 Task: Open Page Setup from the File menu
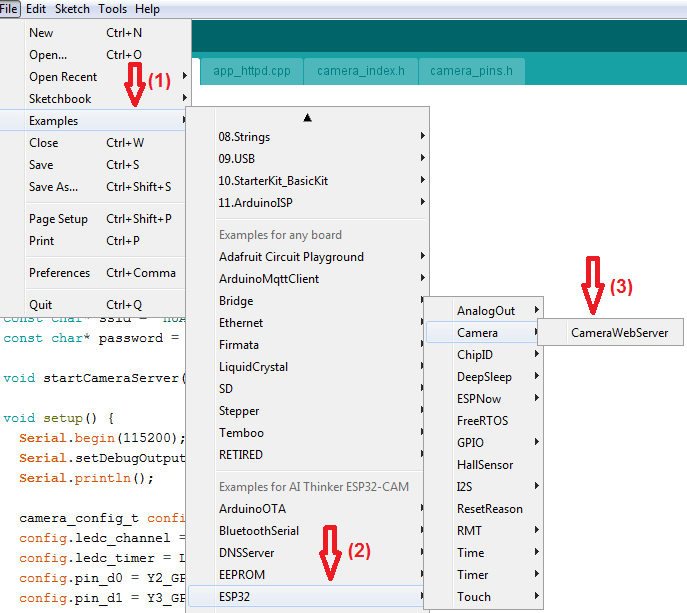93,219
